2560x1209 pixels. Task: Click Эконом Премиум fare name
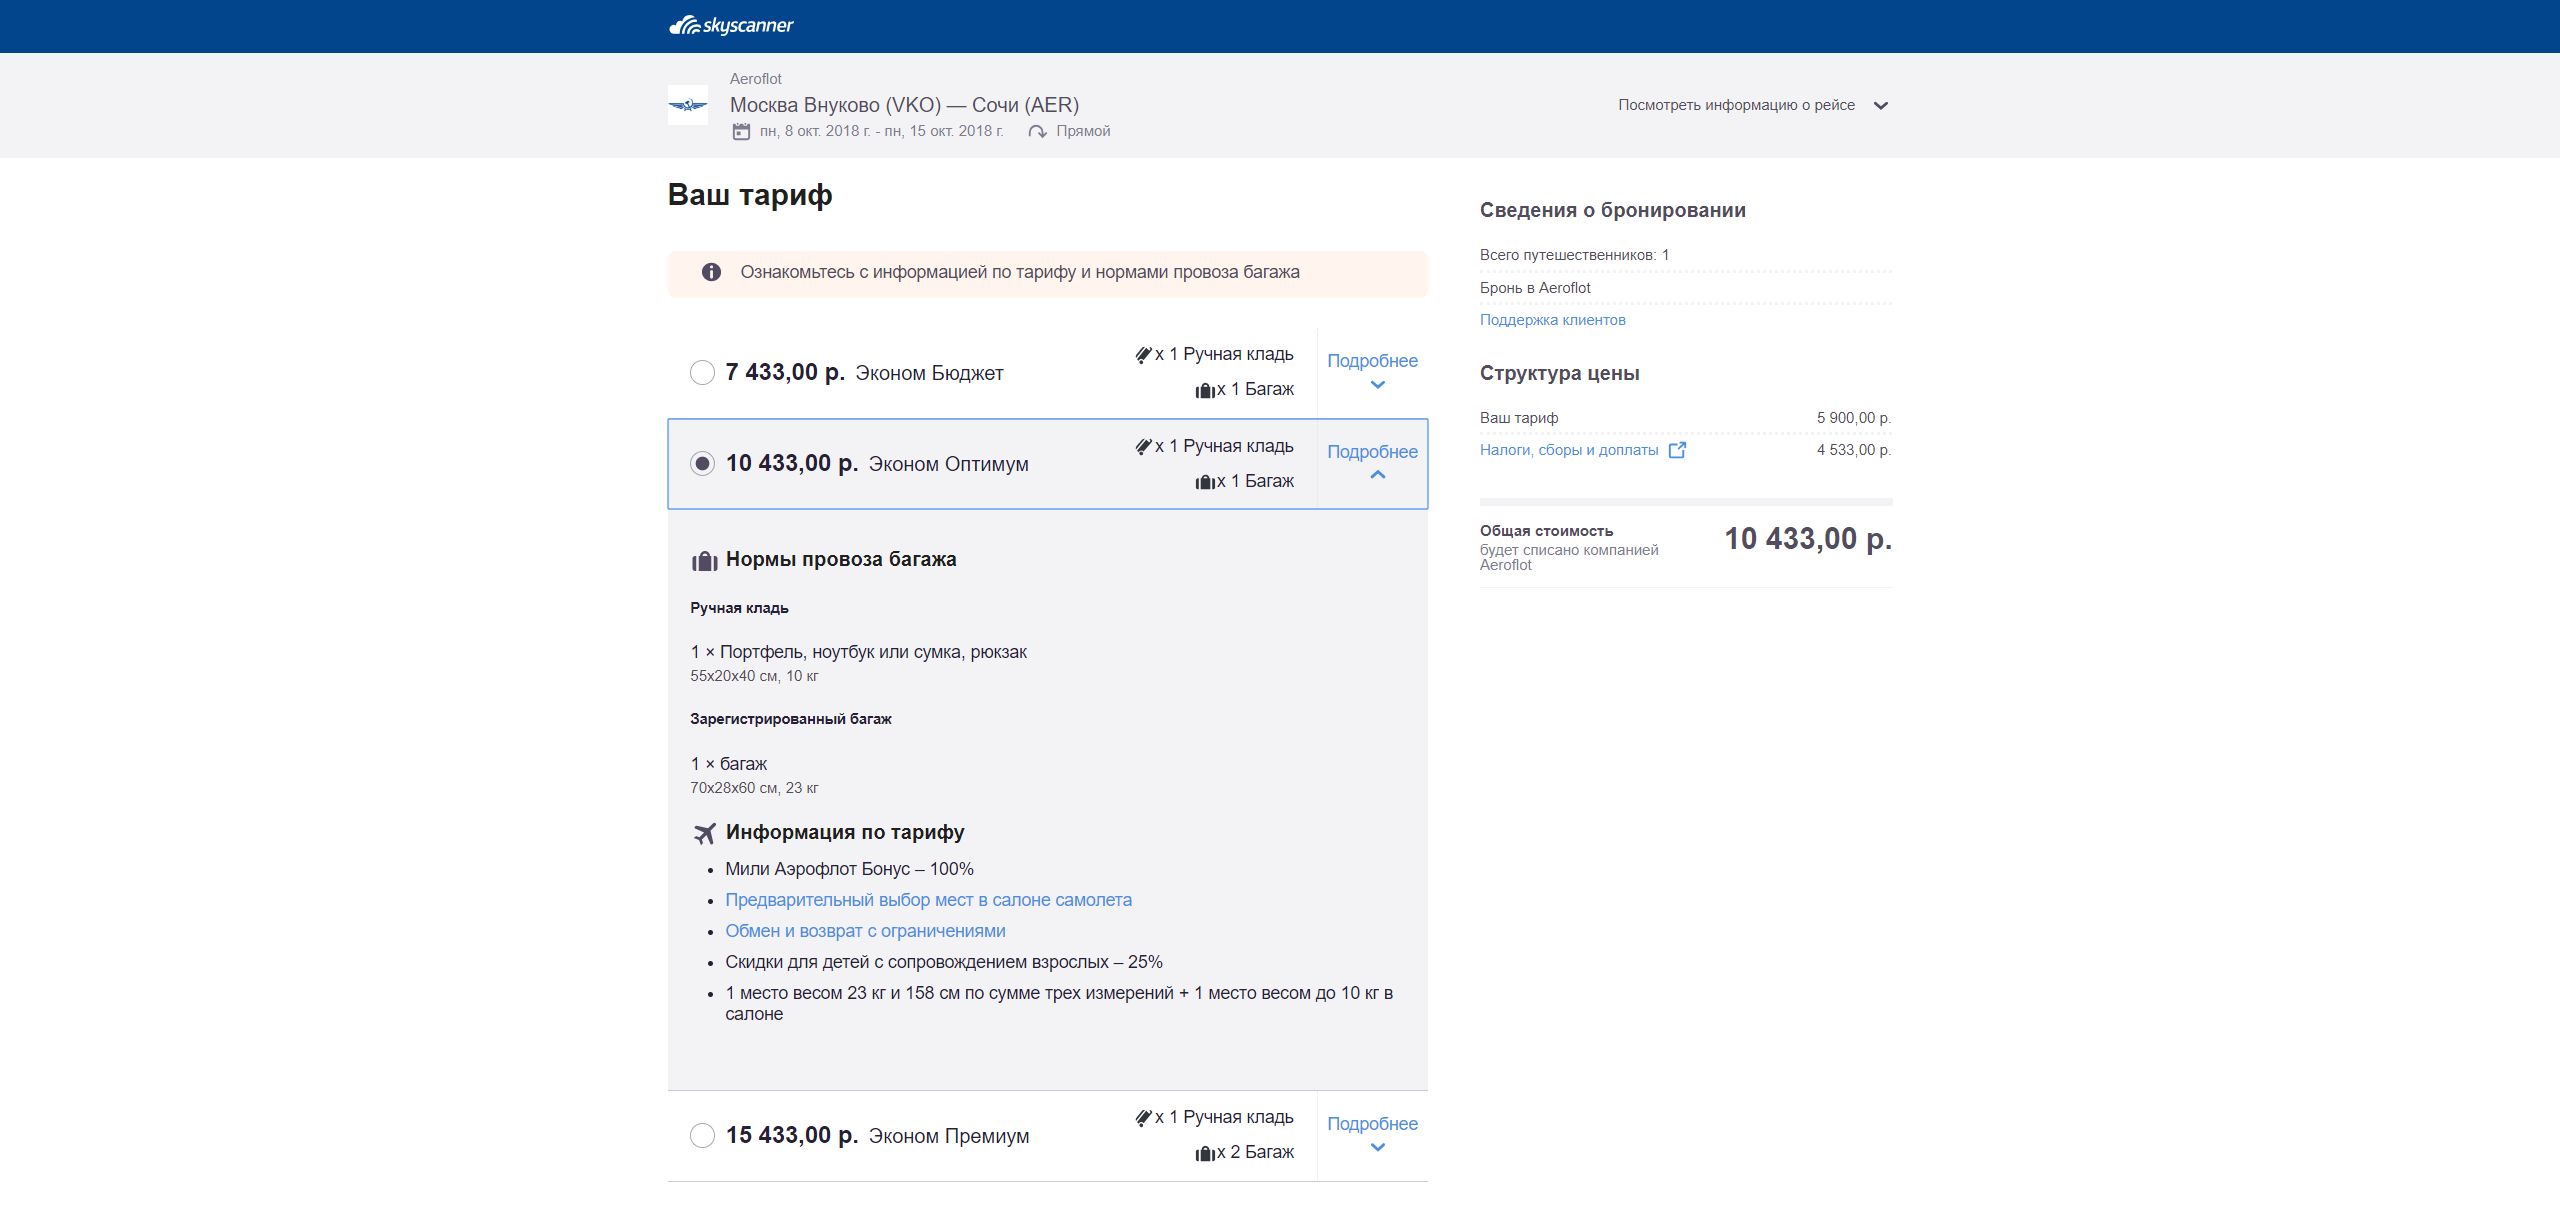948,1136
